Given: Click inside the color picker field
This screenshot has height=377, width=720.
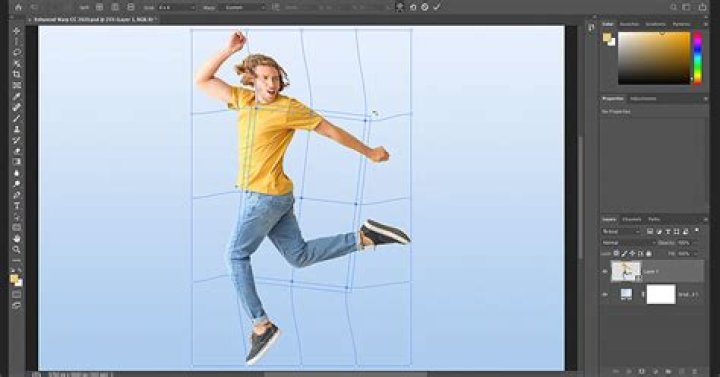Looking at the screenshot, I should click(654, 58).
